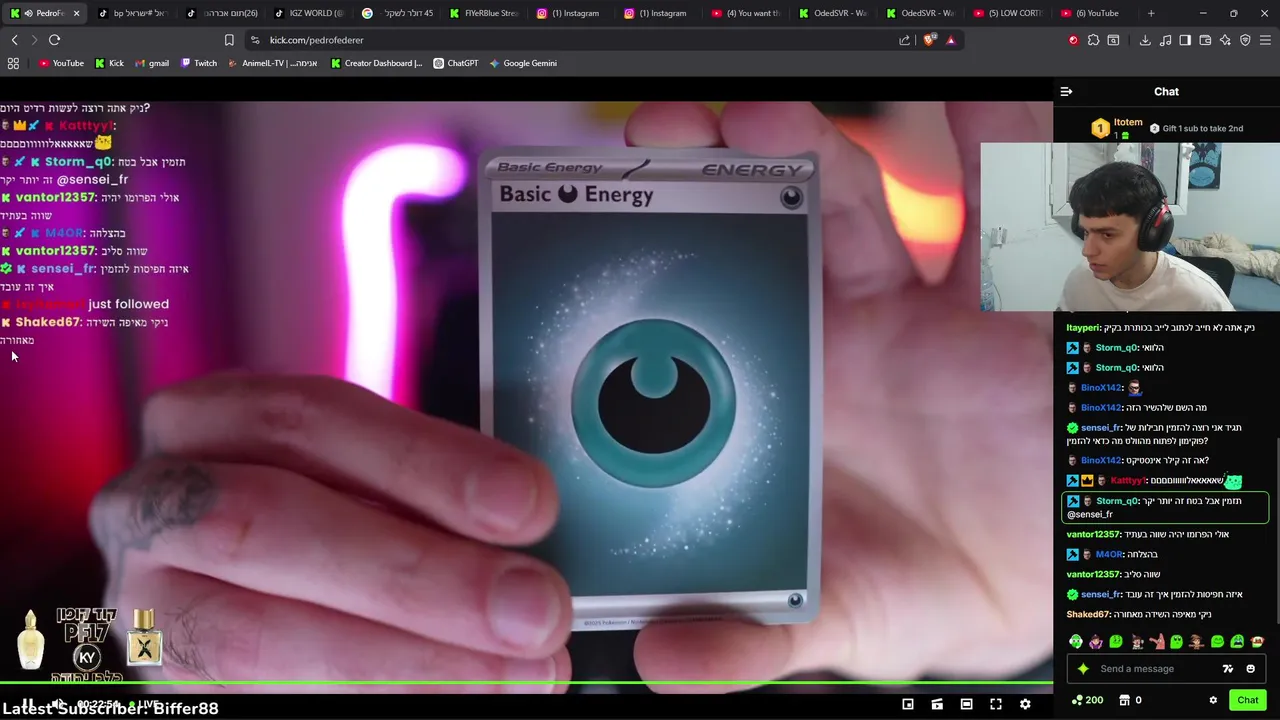Open browser extensions puzzle icon
The image size is (1280, 720).
(1093, 40)
